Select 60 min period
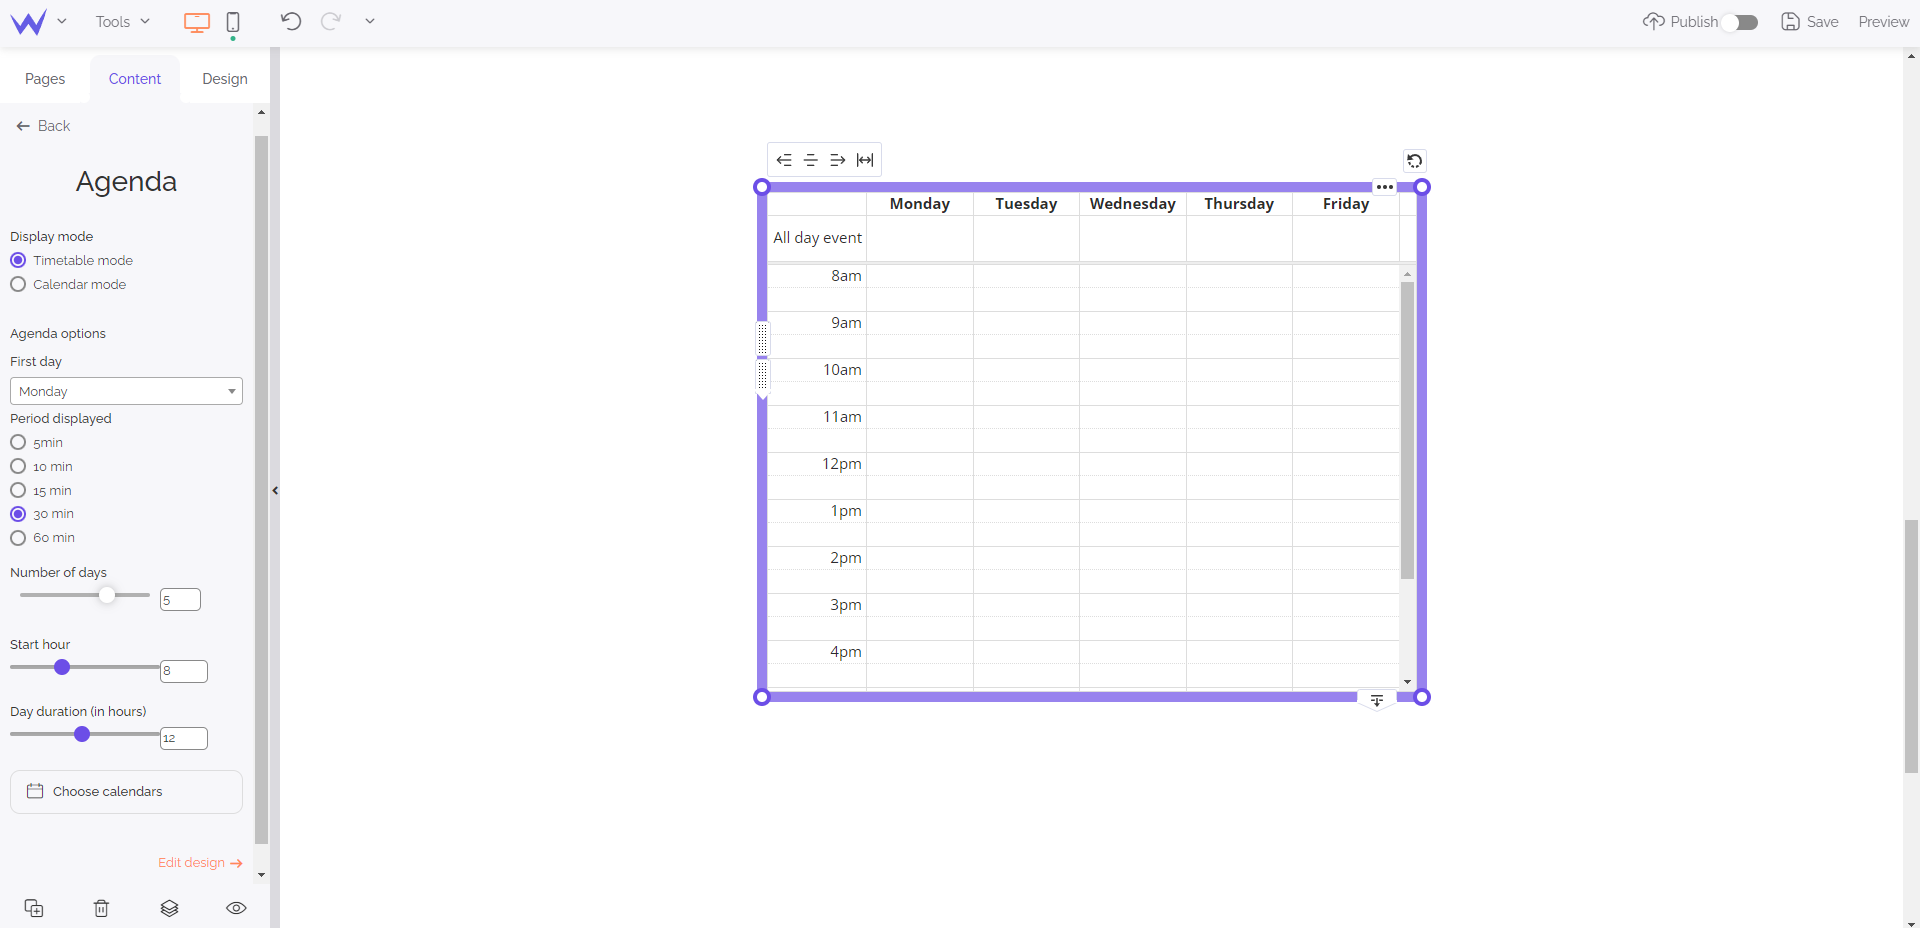1920x928 pixels. (x=18, y=538)
